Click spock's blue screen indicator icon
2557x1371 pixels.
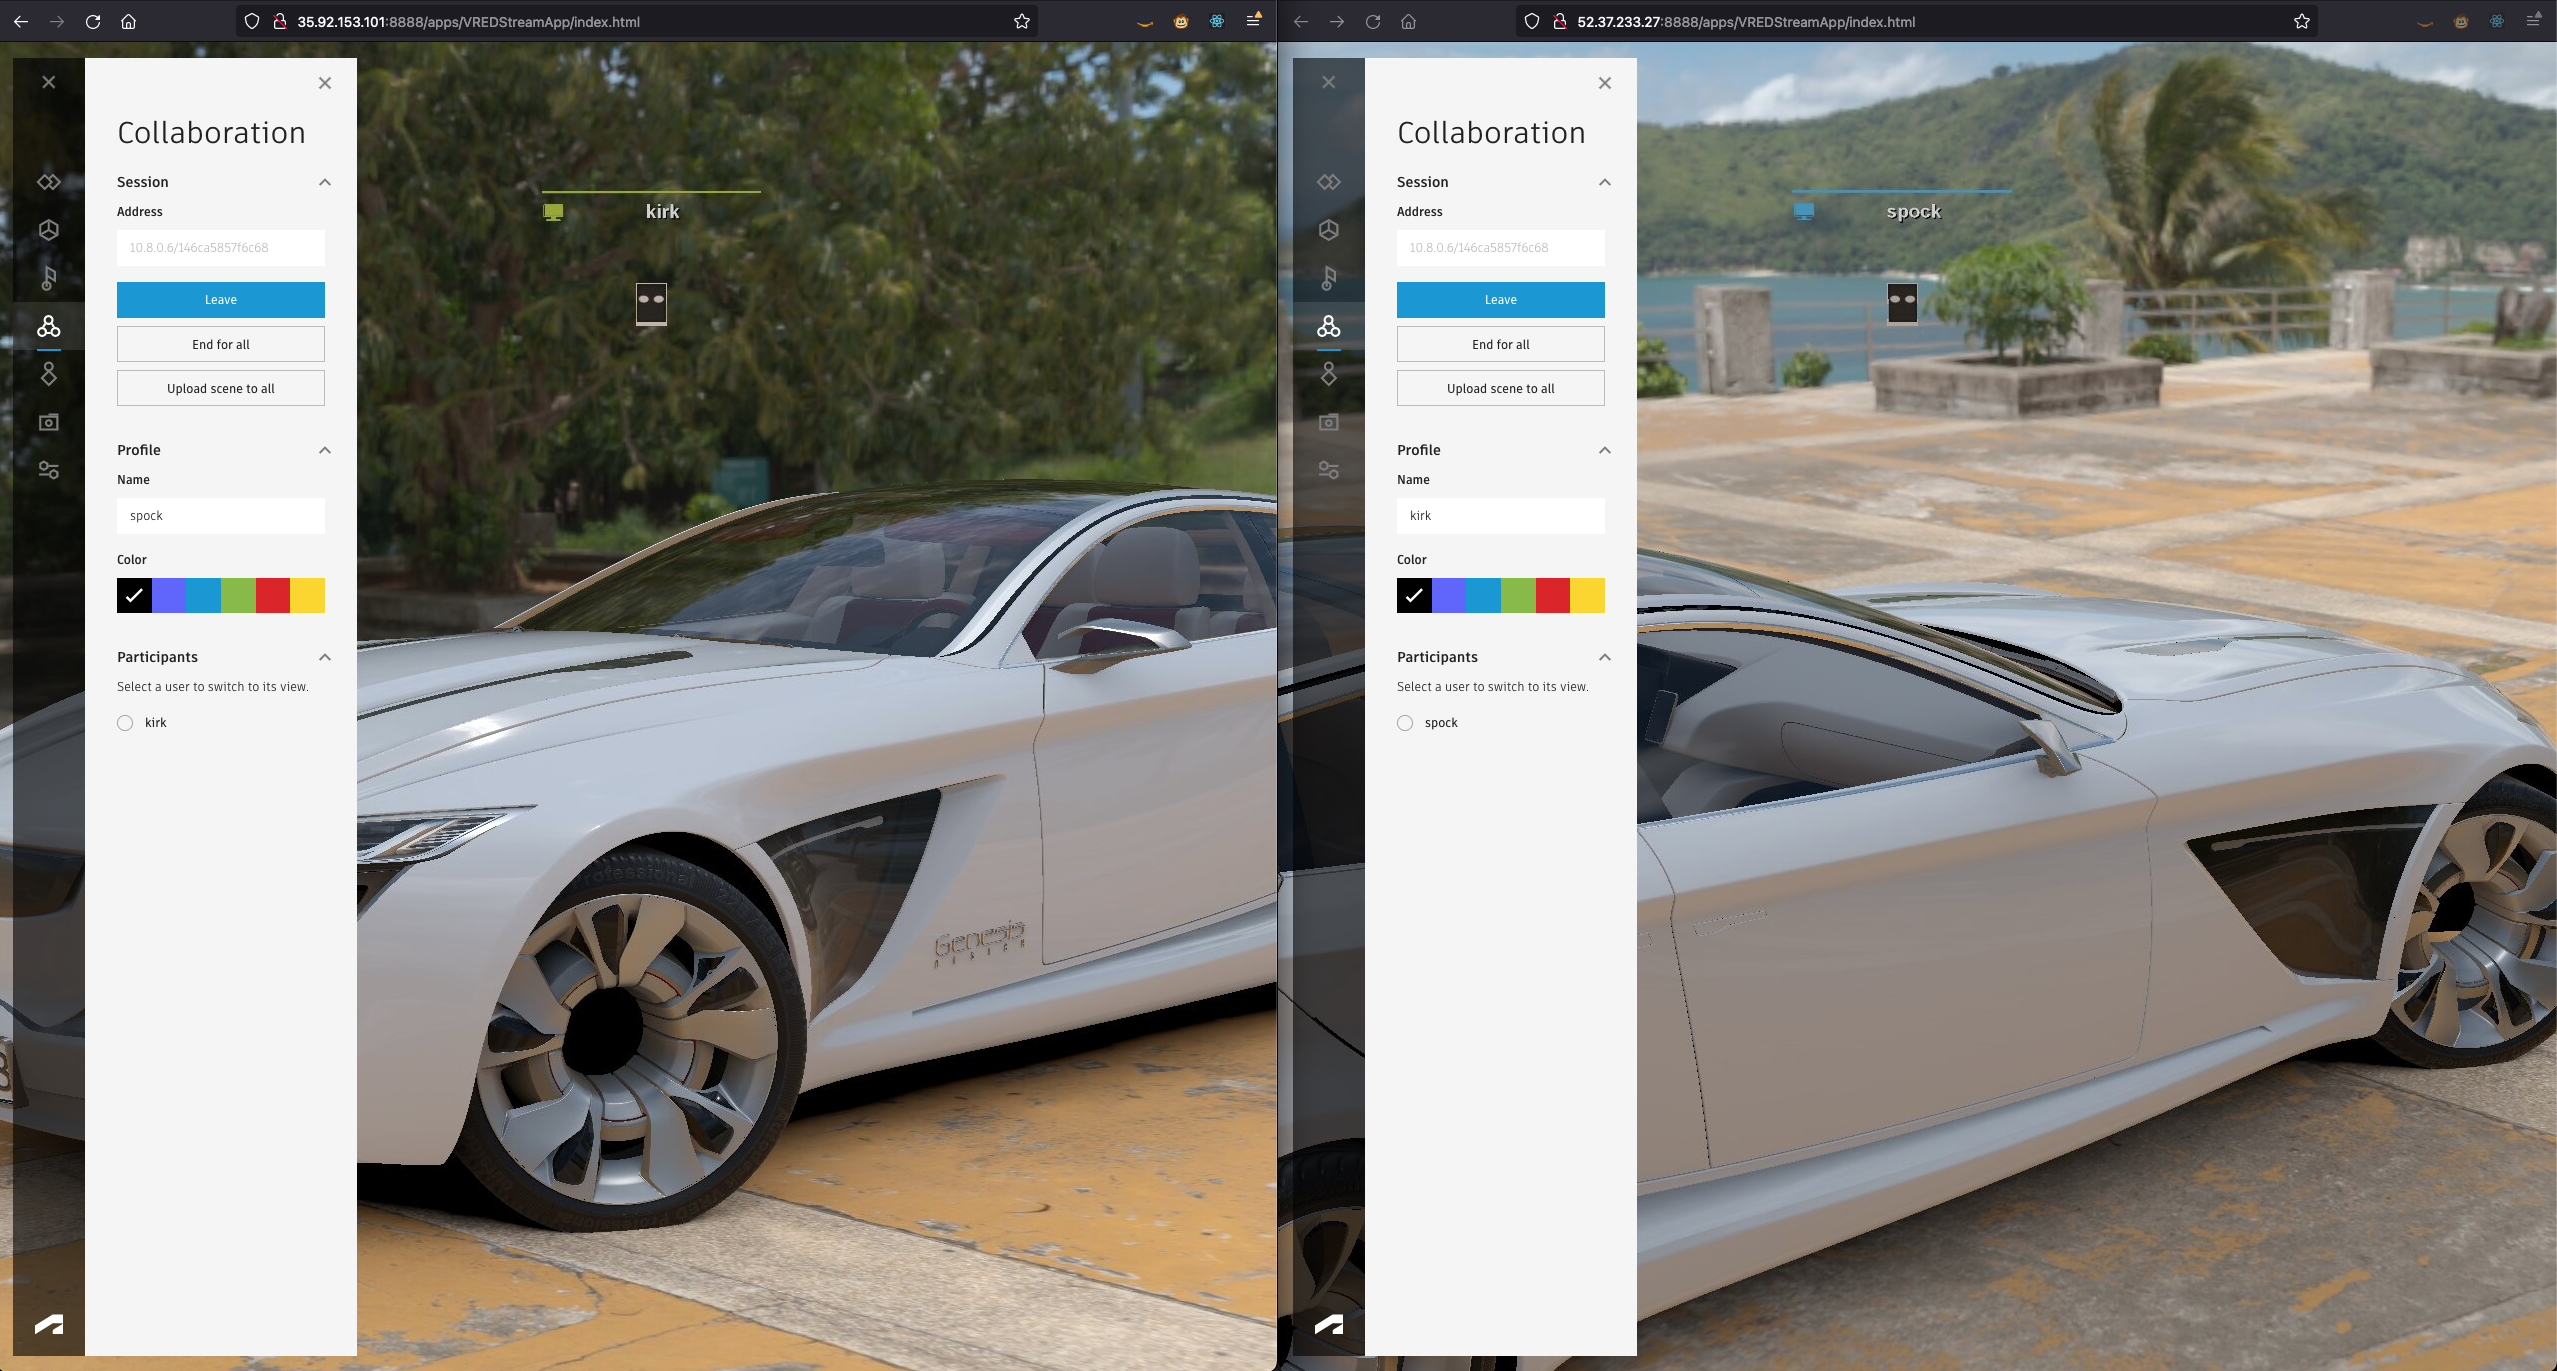click(x=1802, y=211)
